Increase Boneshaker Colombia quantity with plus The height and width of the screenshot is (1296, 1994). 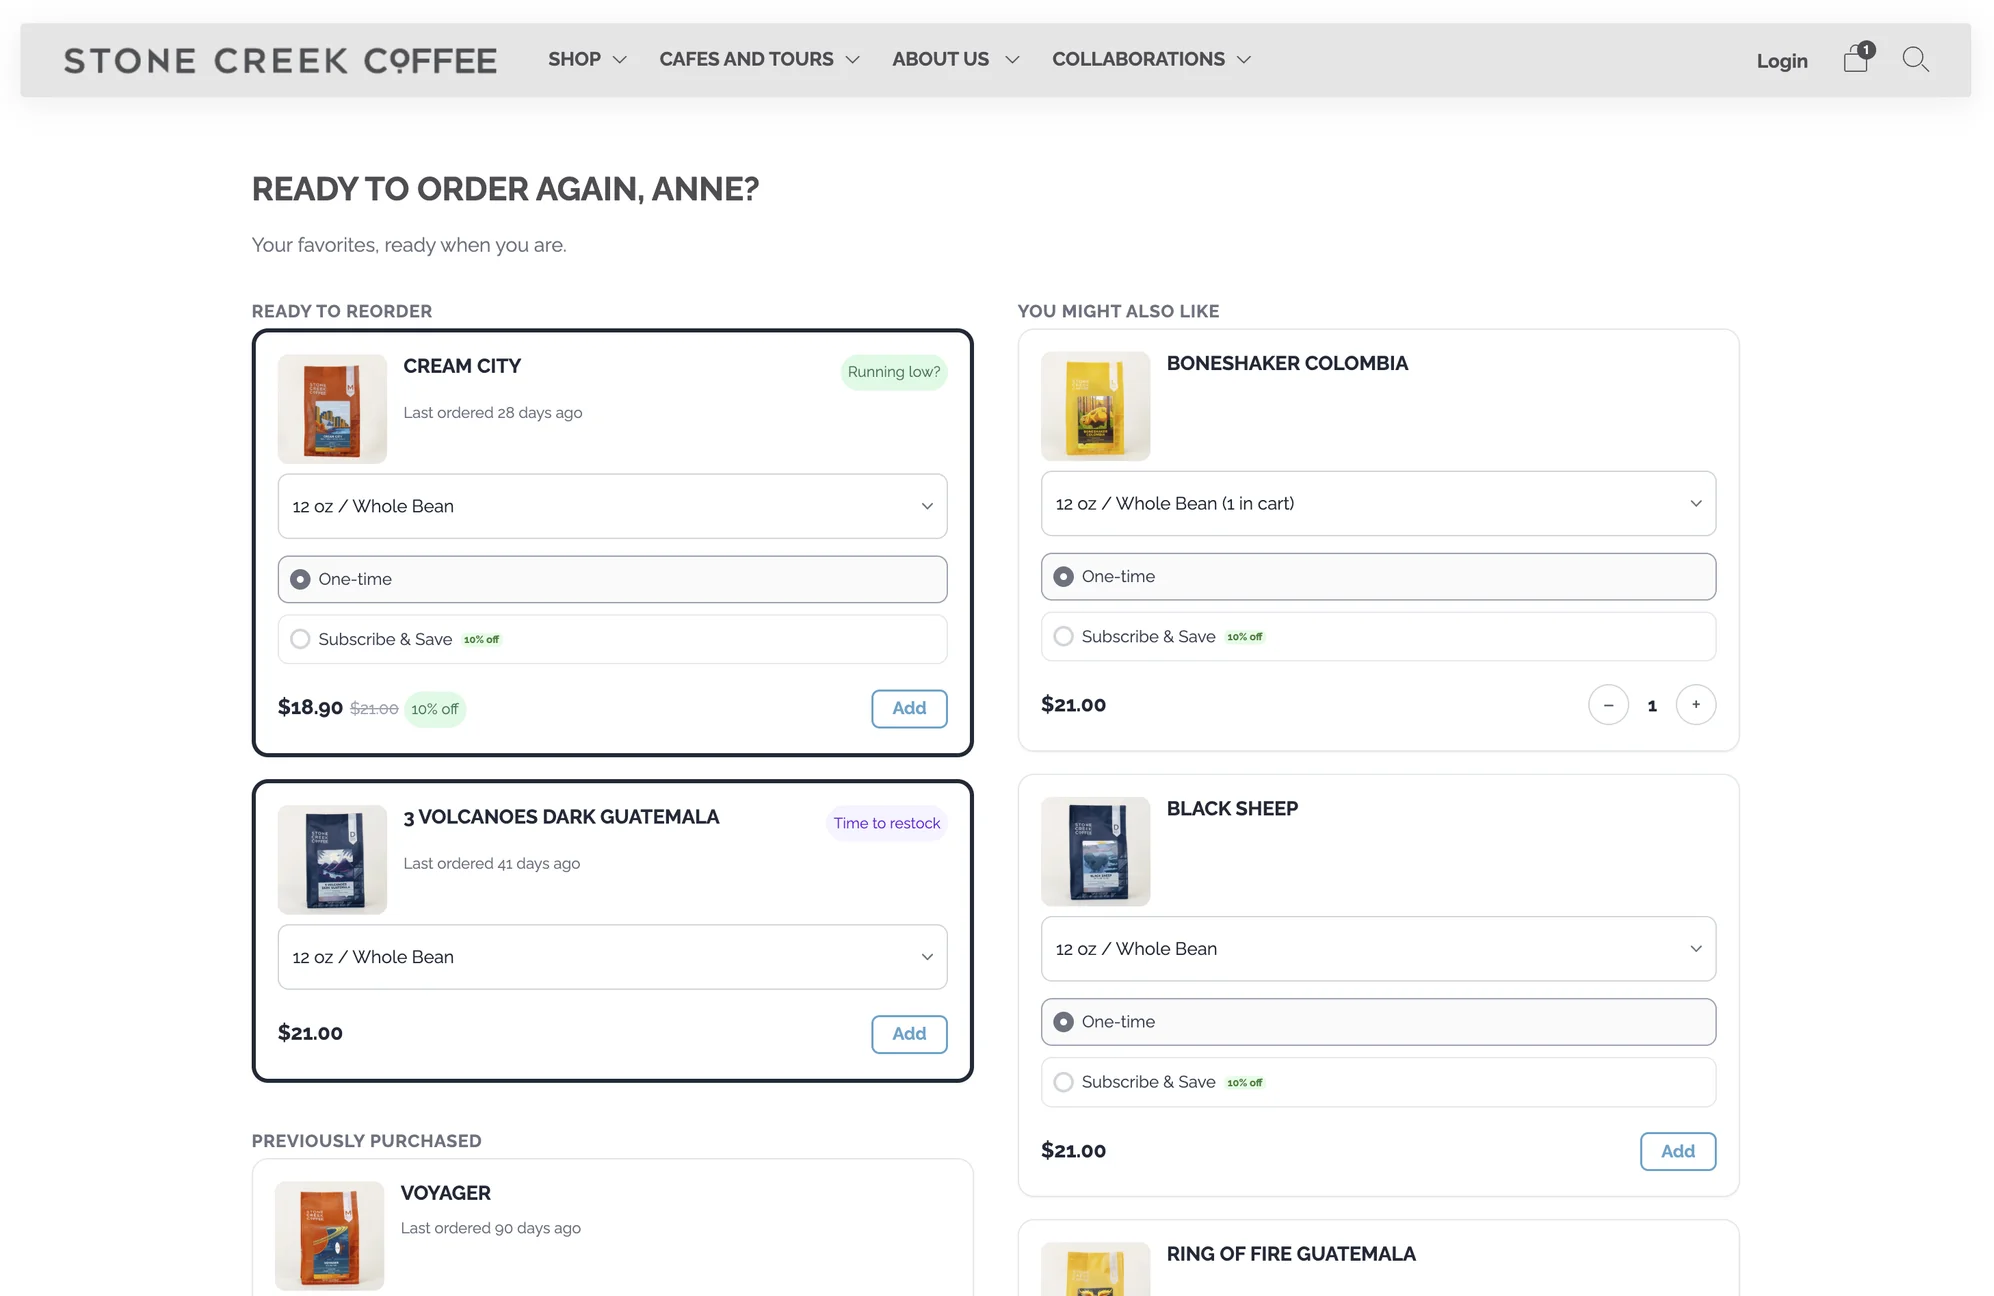[1696, 705]
